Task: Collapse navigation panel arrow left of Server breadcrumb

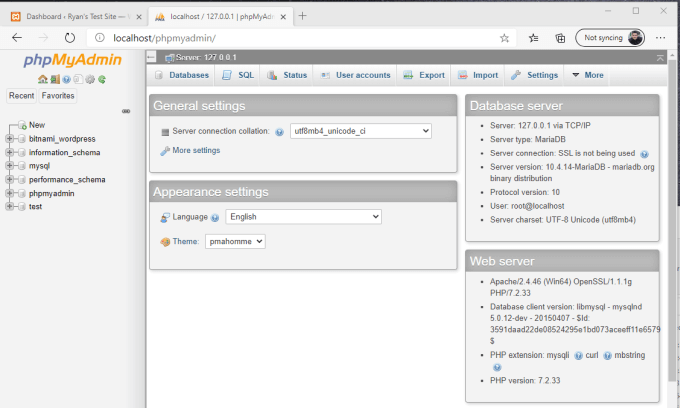Action: click(x=151, y=57)
